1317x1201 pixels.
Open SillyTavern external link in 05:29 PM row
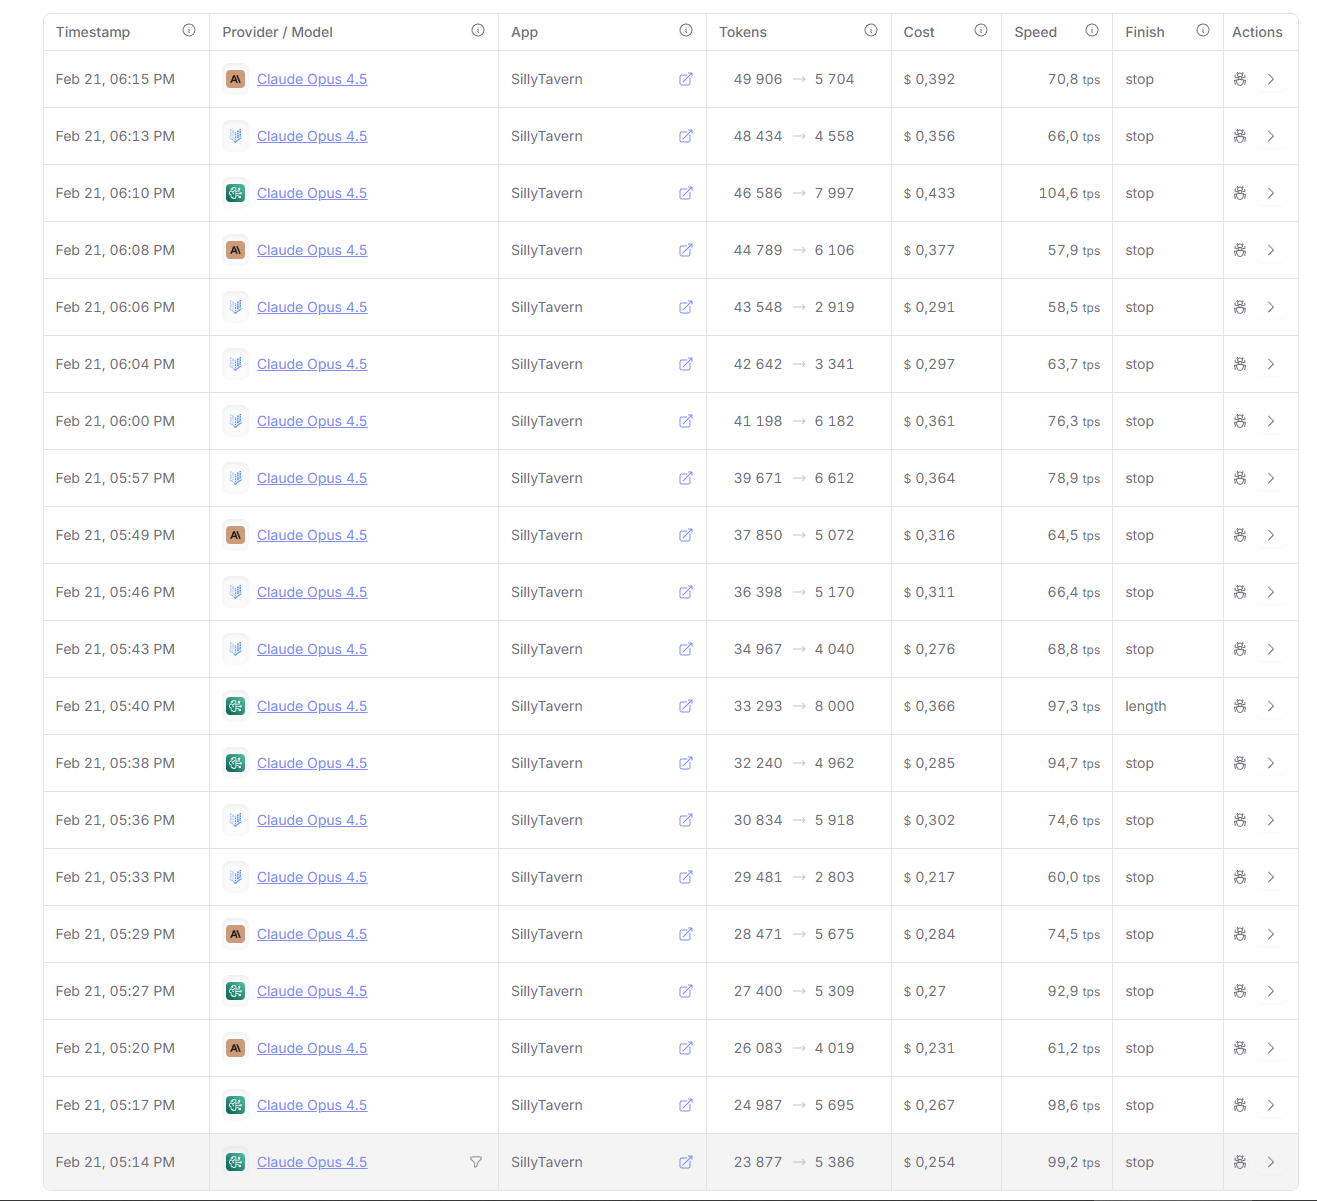click(x=686, y=934)
